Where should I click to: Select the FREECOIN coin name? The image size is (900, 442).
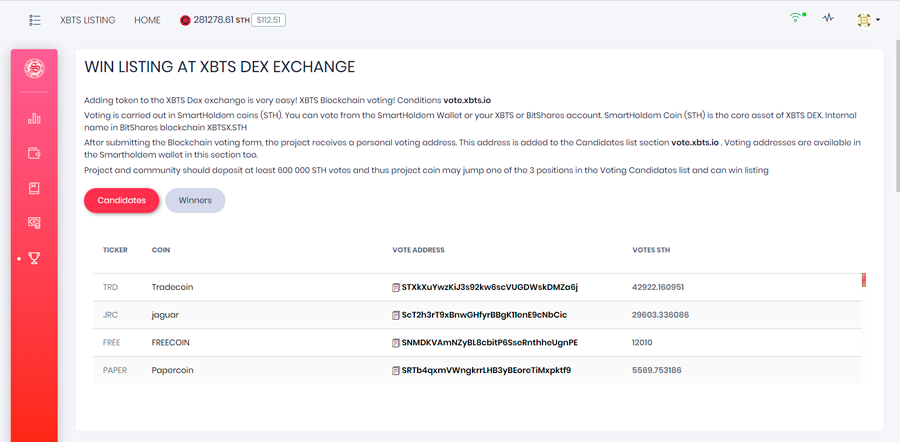[x=170, y=343]
